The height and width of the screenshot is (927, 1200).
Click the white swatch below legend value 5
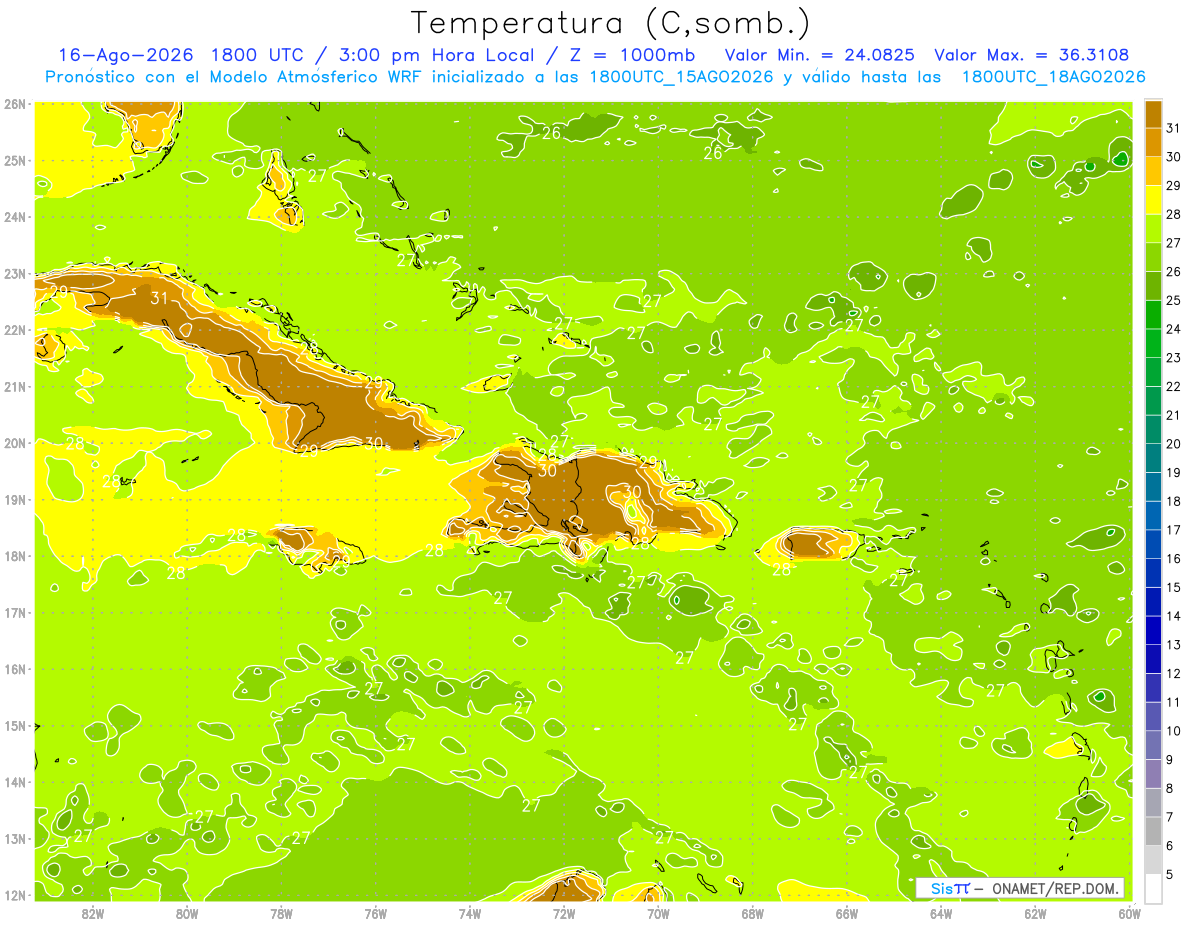coord(1153,888)
